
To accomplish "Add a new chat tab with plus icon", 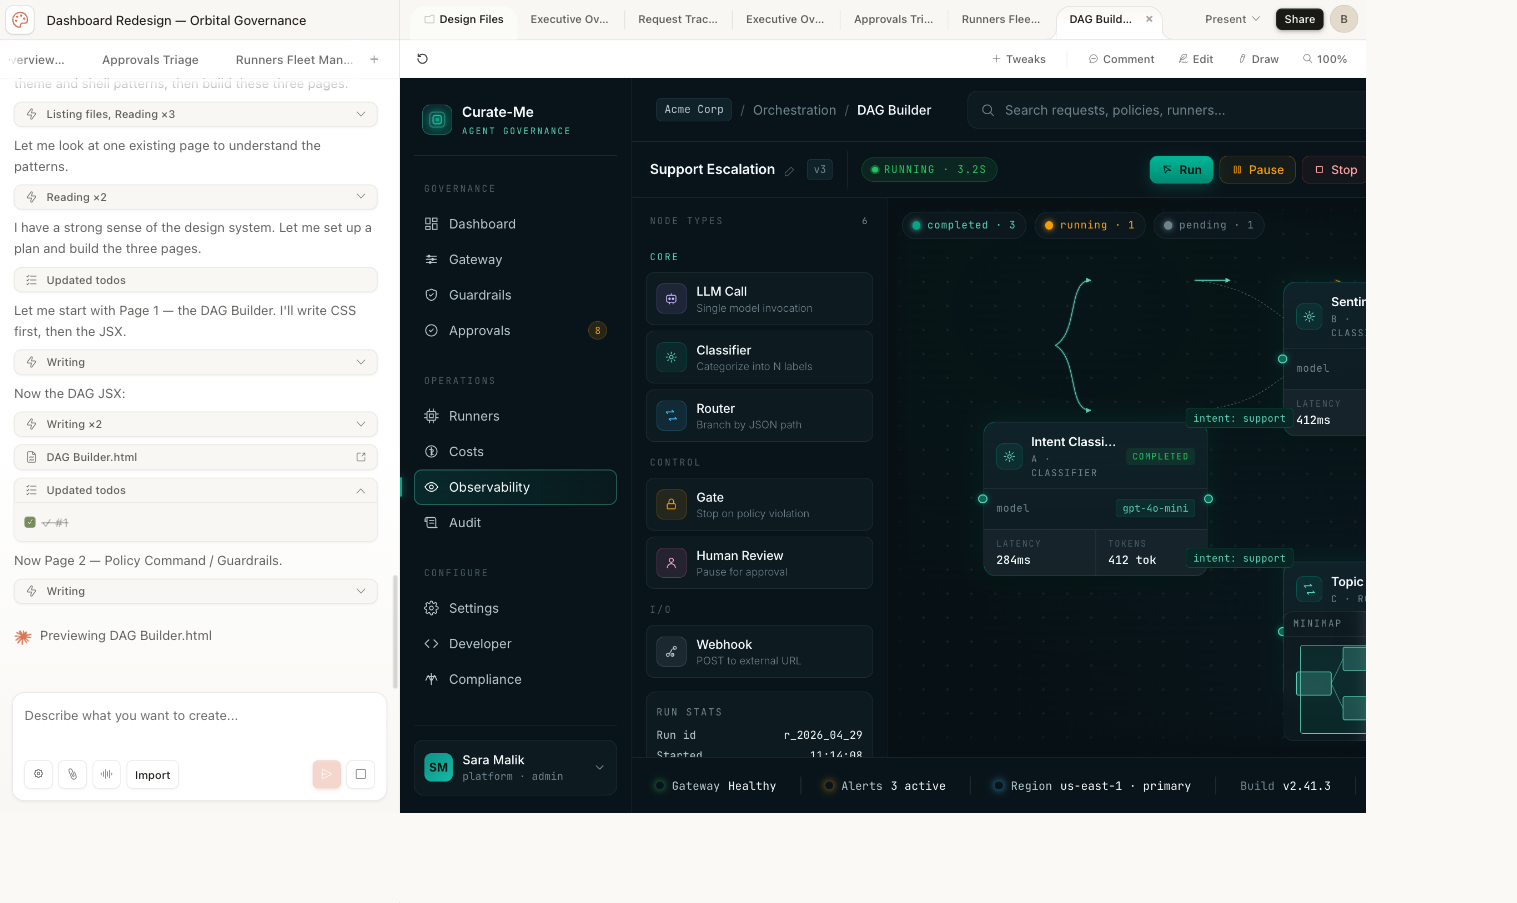I will point(374,60).
